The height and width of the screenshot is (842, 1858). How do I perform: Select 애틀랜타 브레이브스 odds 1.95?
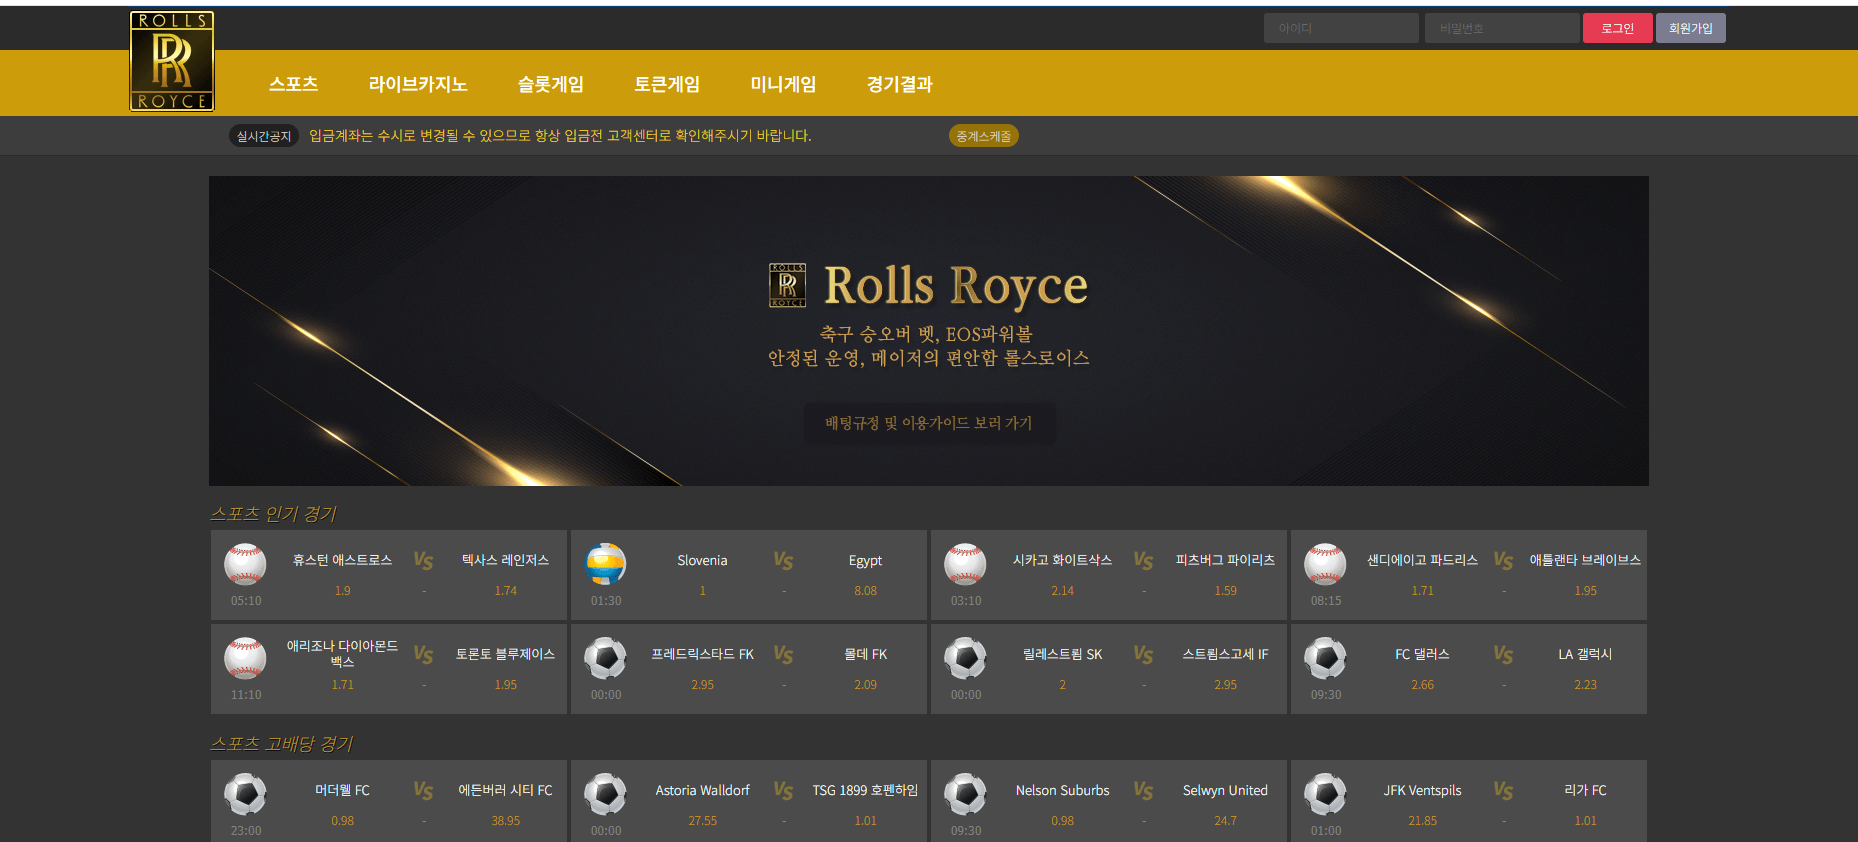[1585, 591]
